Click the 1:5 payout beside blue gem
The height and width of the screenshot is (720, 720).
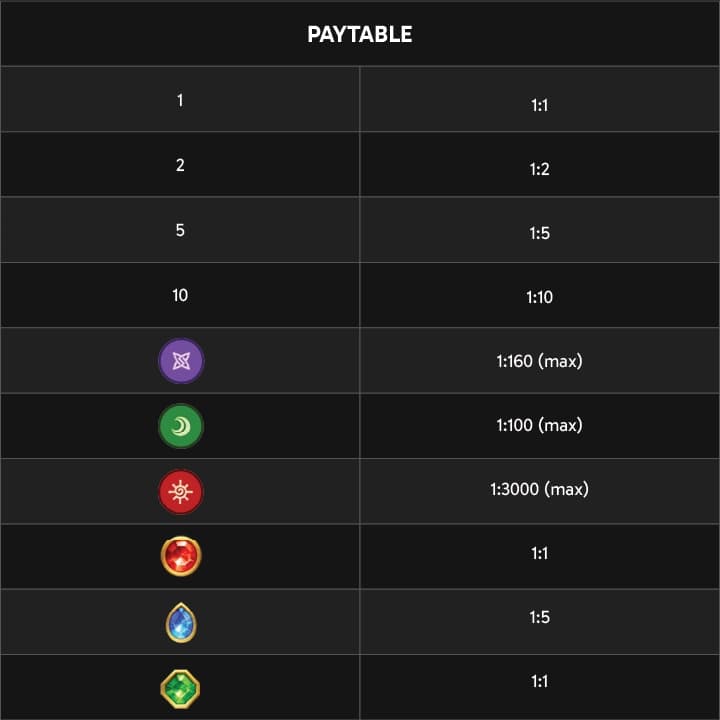click(540, 617)
